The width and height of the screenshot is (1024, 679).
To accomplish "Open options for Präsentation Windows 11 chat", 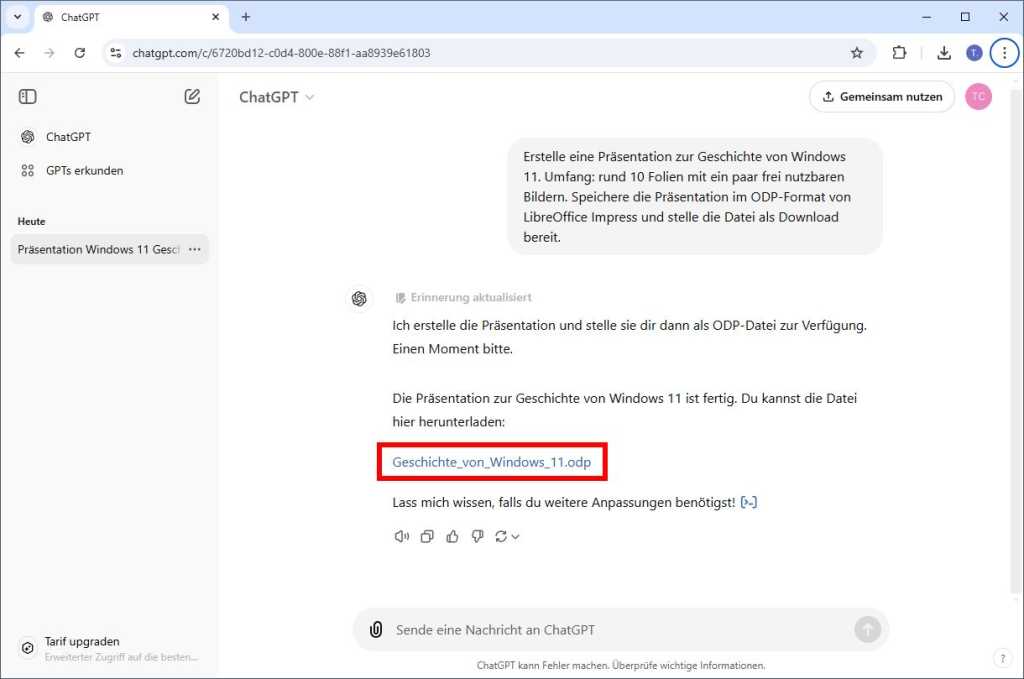I will click(x=194, y=249).
